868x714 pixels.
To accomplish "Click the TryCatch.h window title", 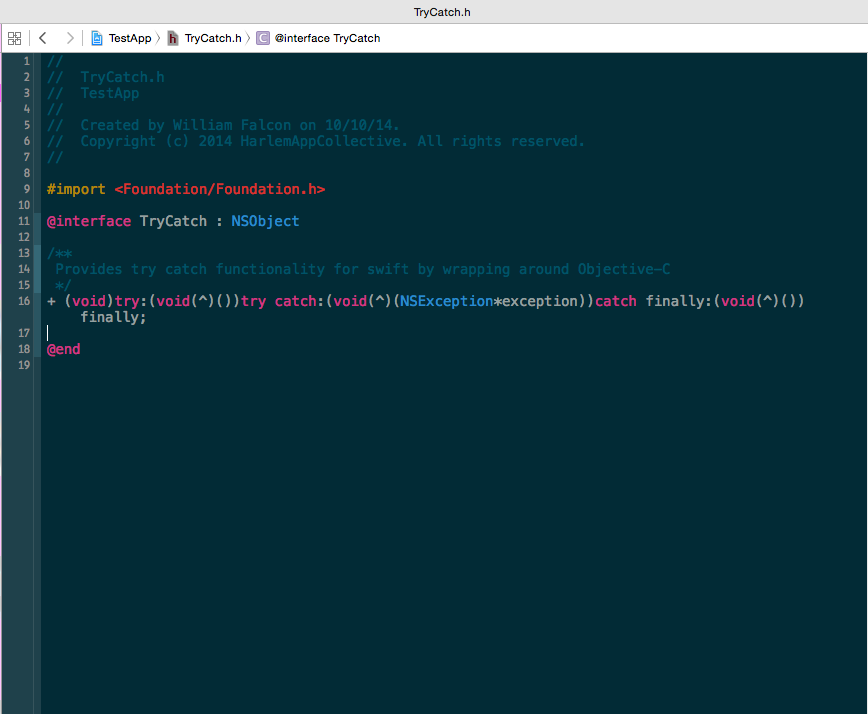I will 442,12.
